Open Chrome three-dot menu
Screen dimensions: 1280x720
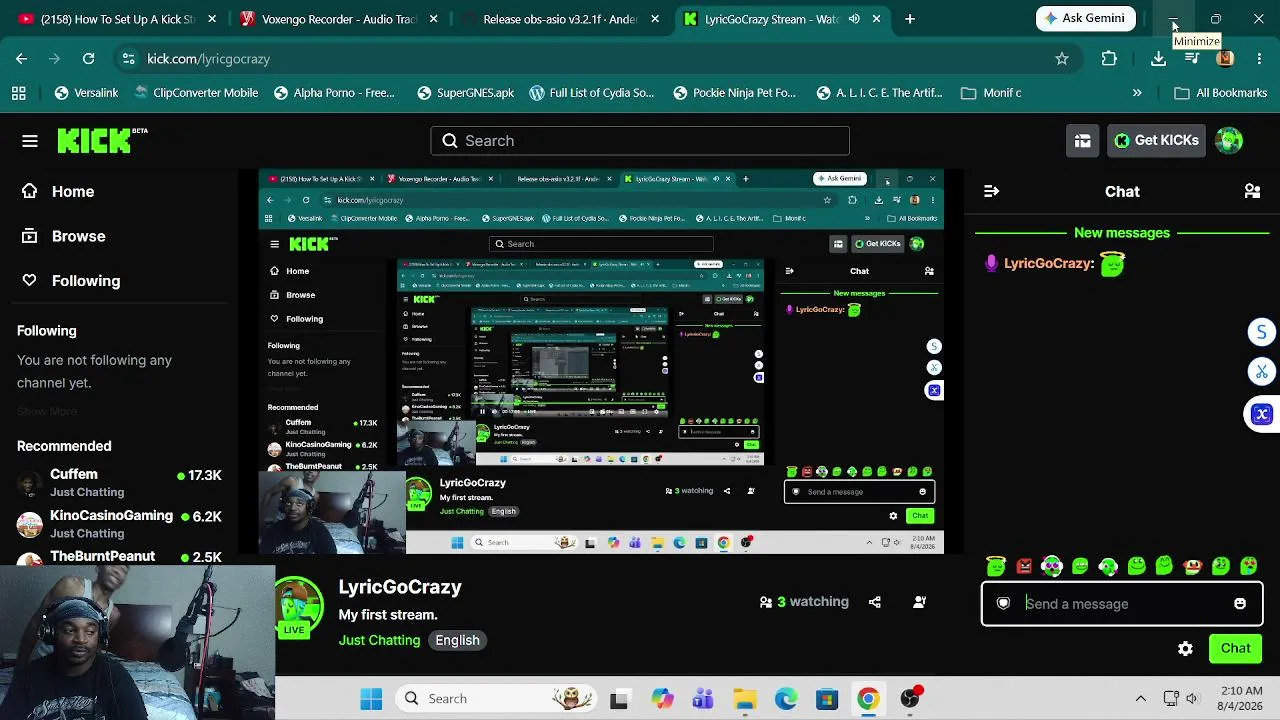[1258, 59]
